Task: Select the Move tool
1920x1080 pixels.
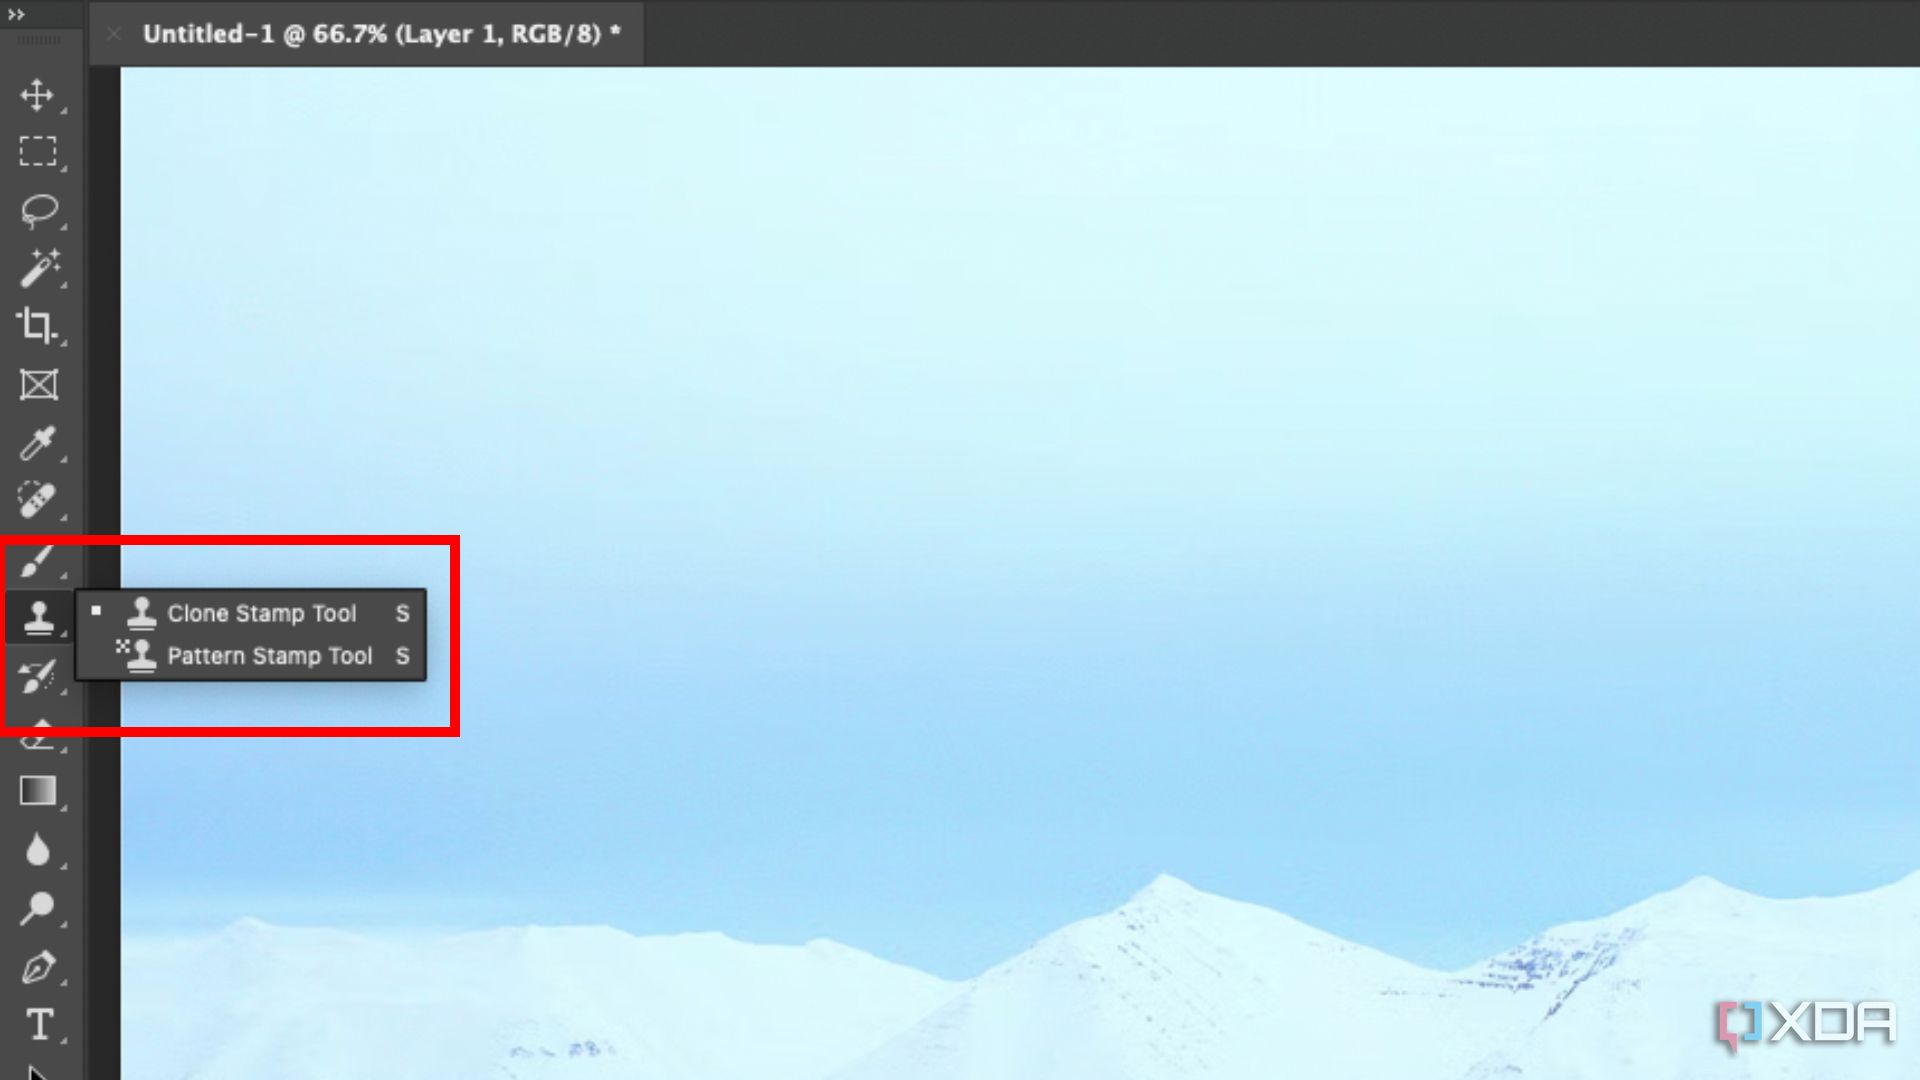Action: (x=36, y=94)
